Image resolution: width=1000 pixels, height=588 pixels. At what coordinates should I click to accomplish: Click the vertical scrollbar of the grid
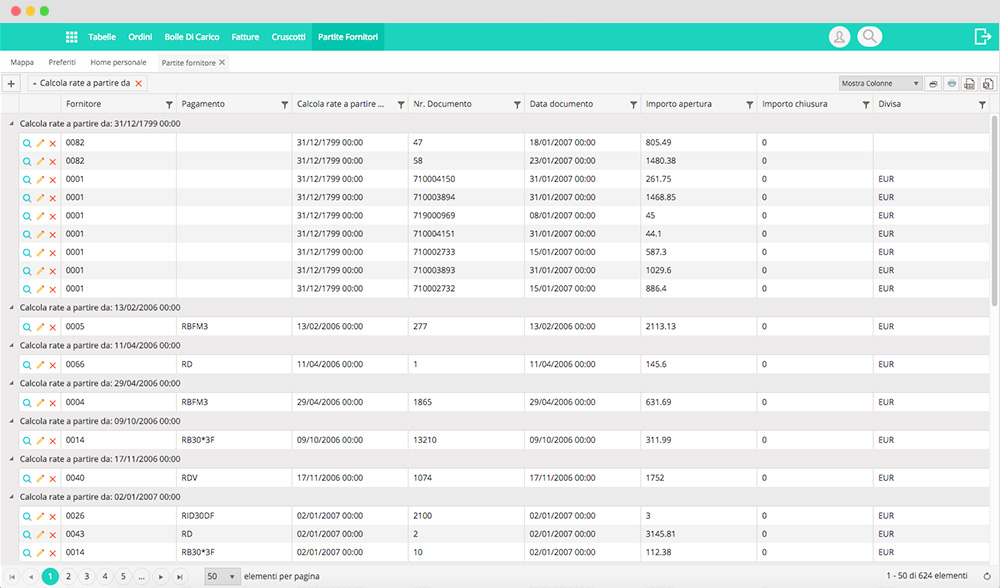tap(994, 210)
